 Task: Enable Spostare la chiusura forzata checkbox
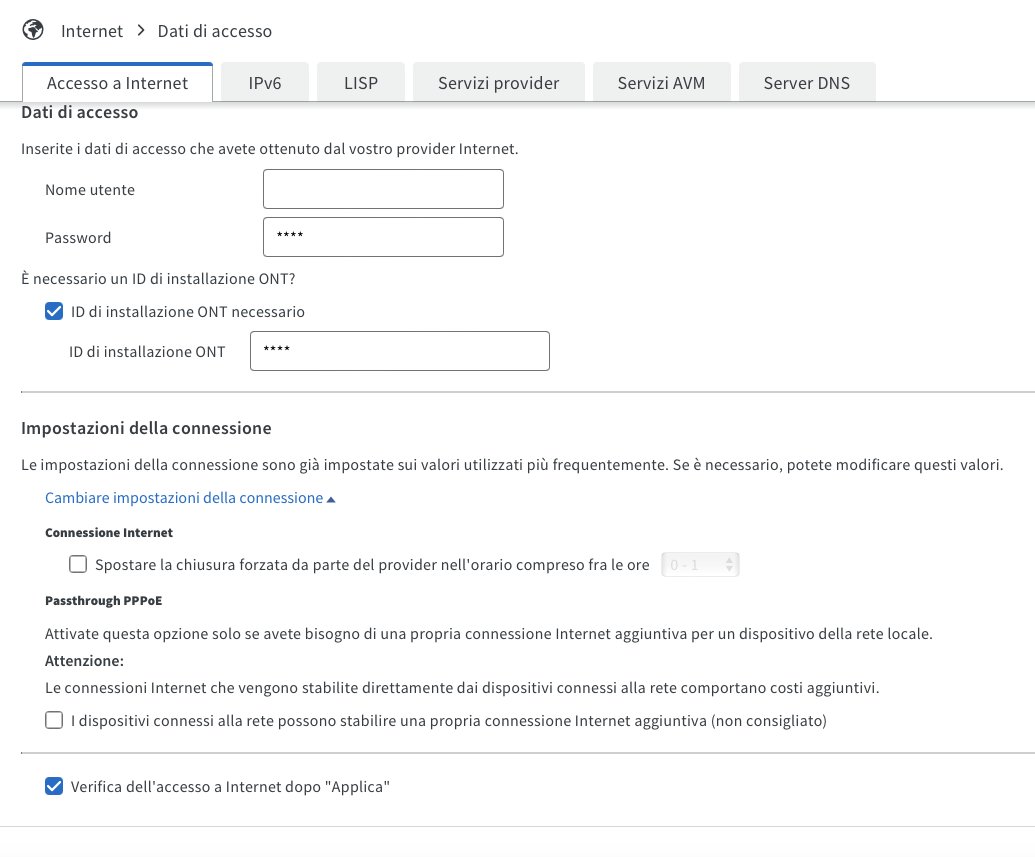click(78, 564)
